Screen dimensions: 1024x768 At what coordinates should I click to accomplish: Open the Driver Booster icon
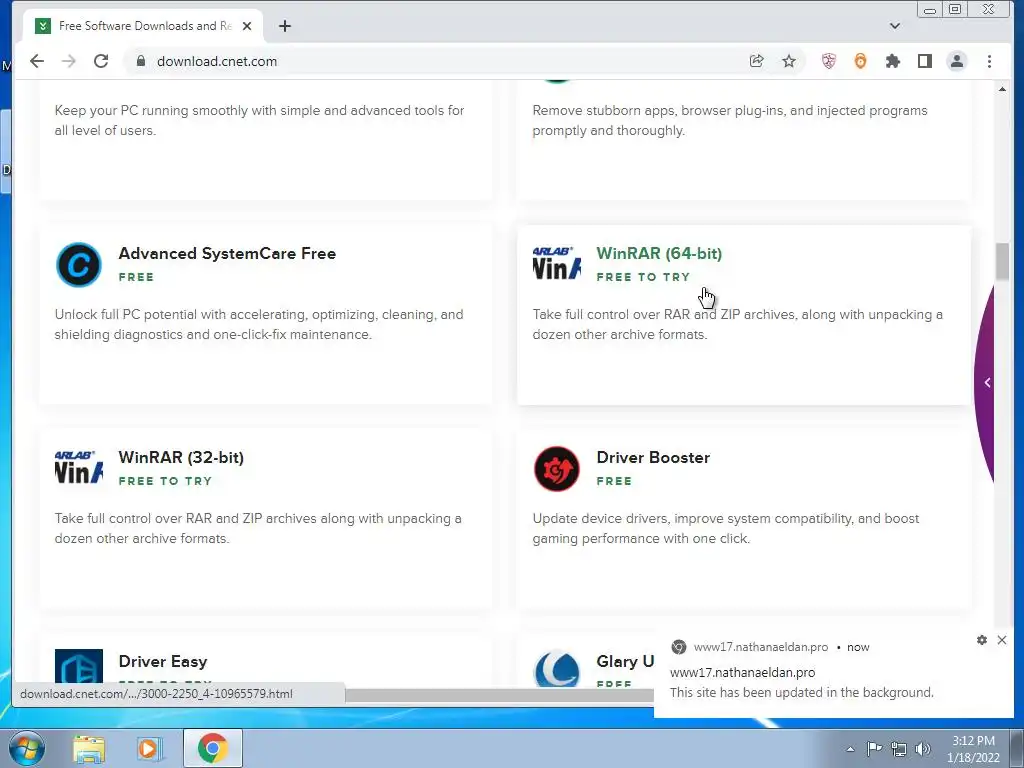556,468
